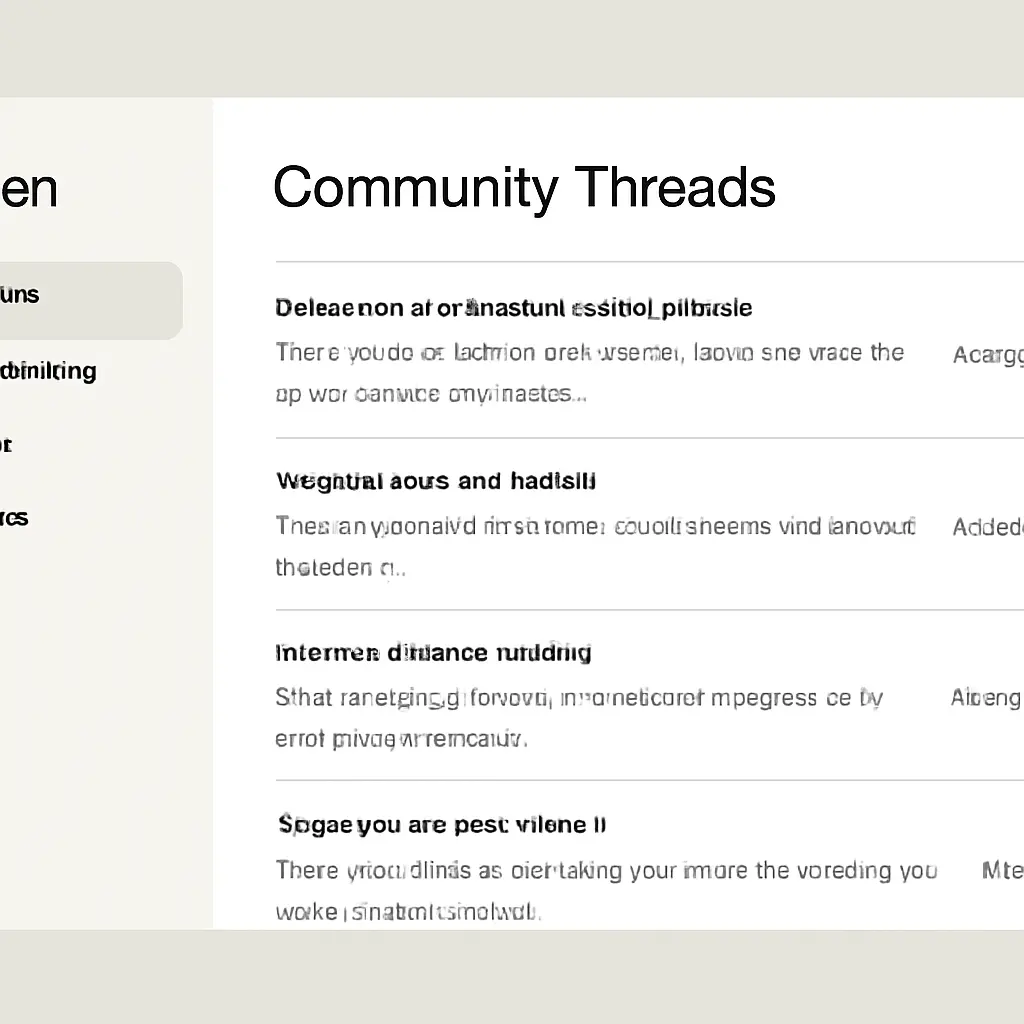Click second thread preview starting "Thesan"
The width and height of the screenshot is (1024, 1024).
pos(595,526)
